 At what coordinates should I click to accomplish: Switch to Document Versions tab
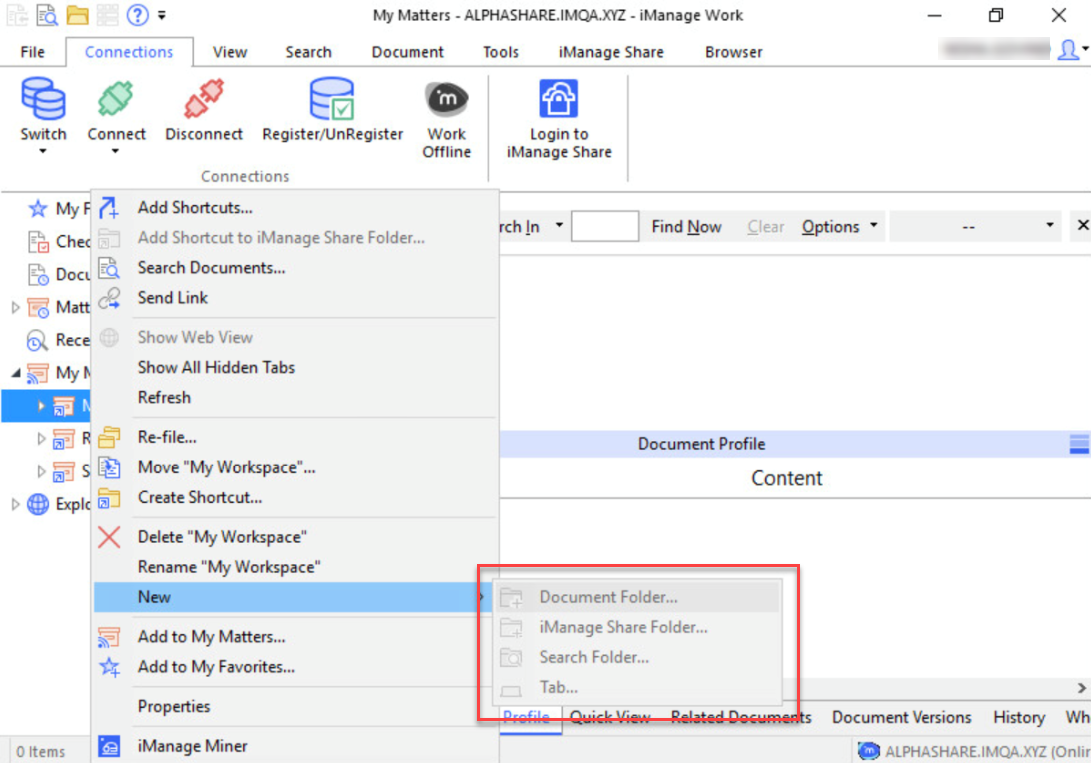(901, 717)
